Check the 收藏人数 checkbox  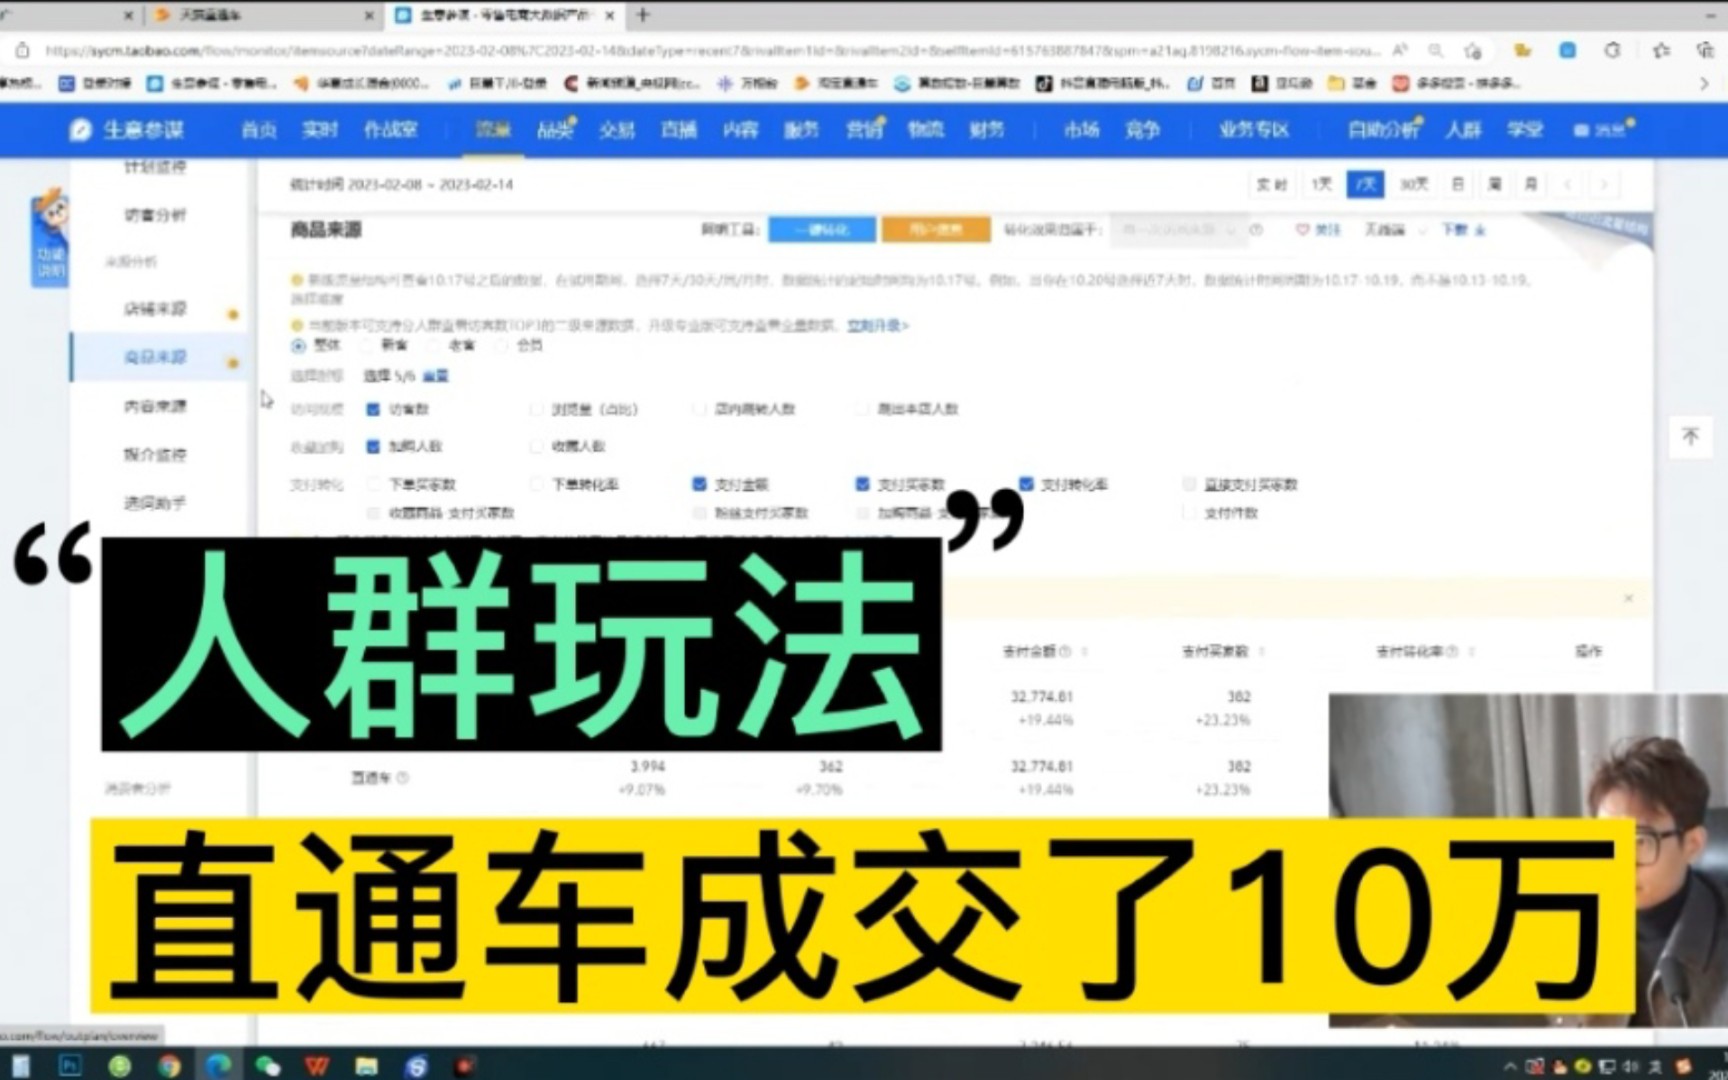536,446
